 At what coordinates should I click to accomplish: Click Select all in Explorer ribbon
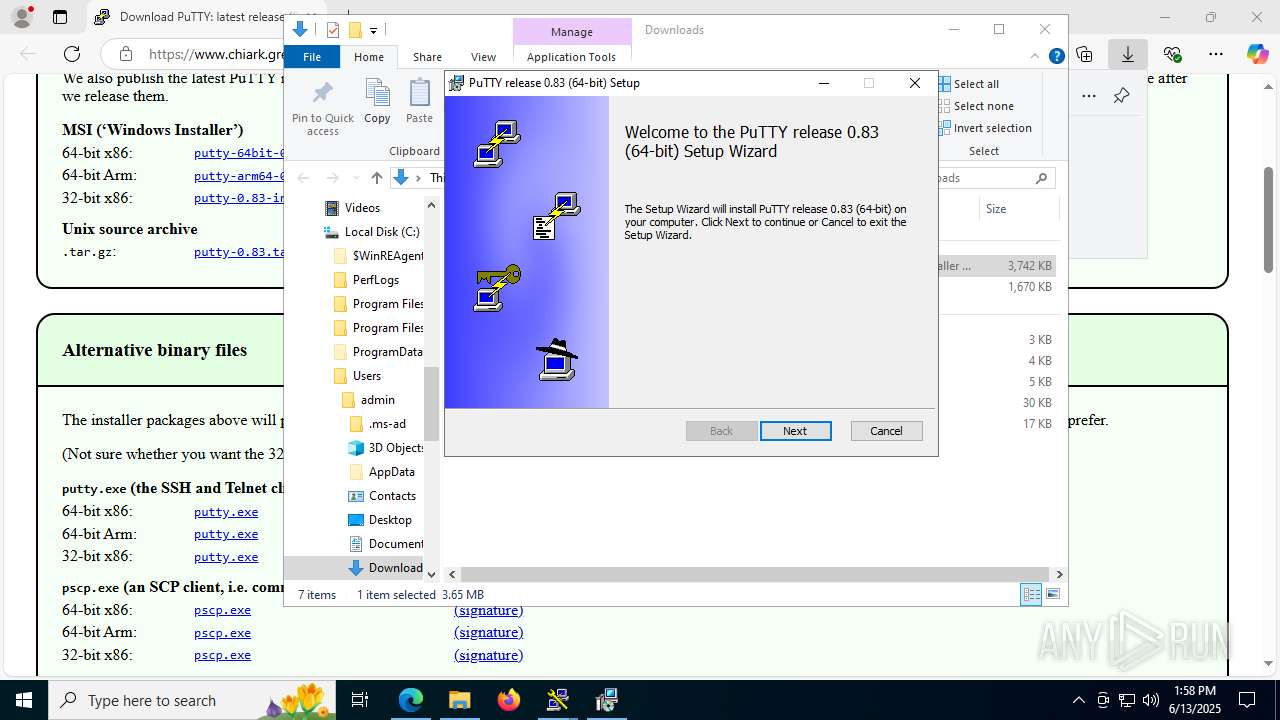pyautogui.click(x=968, y=84)
